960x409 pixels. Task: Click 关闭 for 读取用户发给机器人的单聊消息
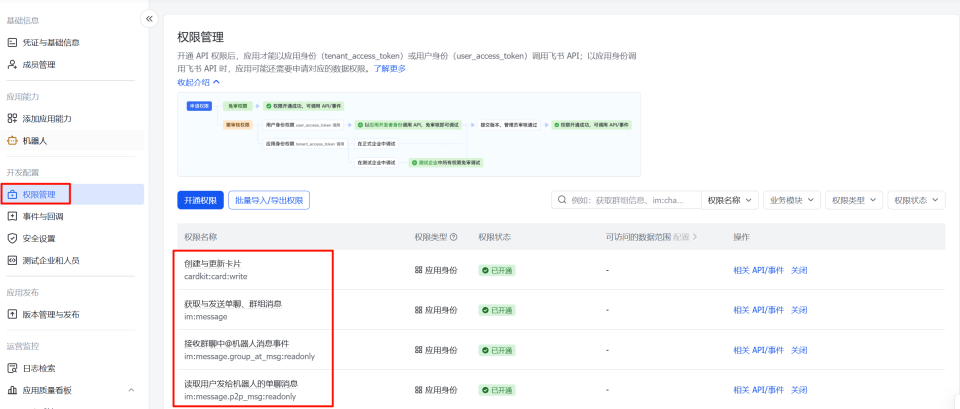click(x=799, y=390)
